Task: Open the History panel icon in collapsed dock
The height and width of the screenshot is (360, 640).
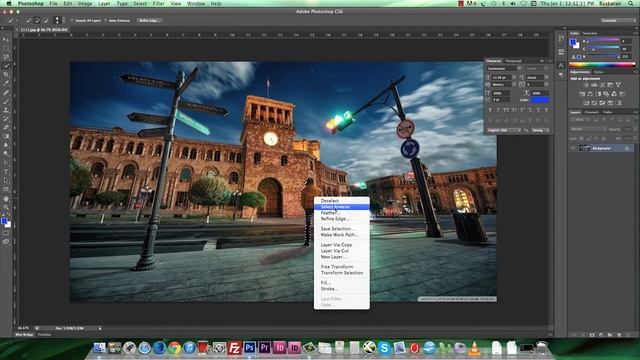Action: tap(561, 38)
